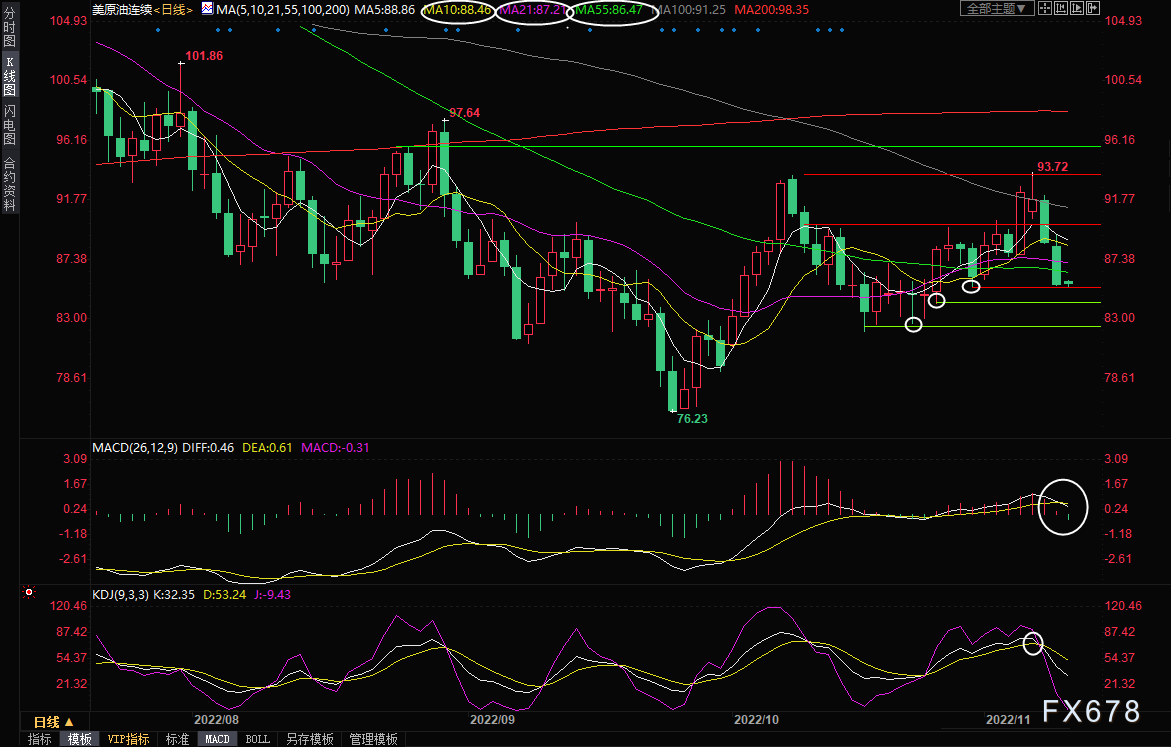Click the MA100:91.25 value
Screen dimensions: 1171x747
coord(689,10)
